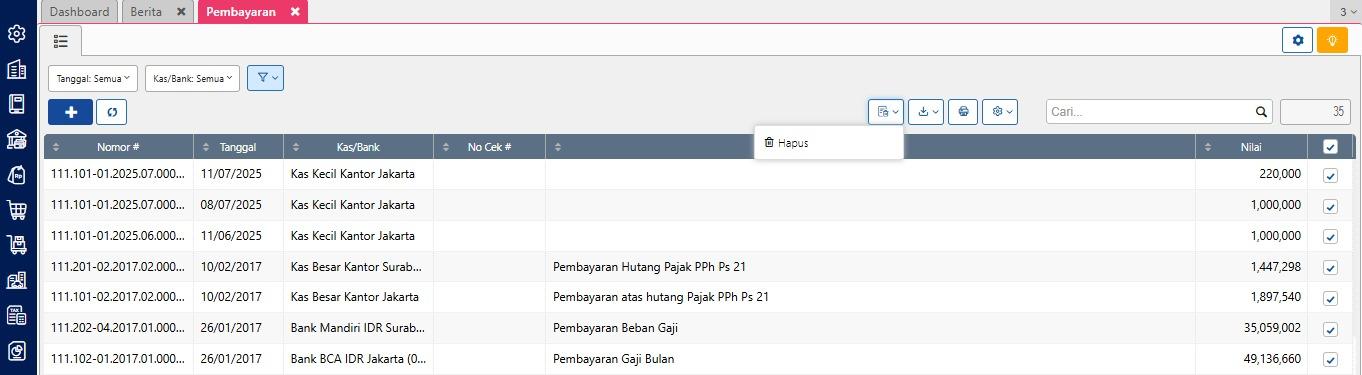Click payment number 111.201-02.2017.02.000...
Image resolution: width=1362 pixels, height=375 pixels.
tap(118, 267)
